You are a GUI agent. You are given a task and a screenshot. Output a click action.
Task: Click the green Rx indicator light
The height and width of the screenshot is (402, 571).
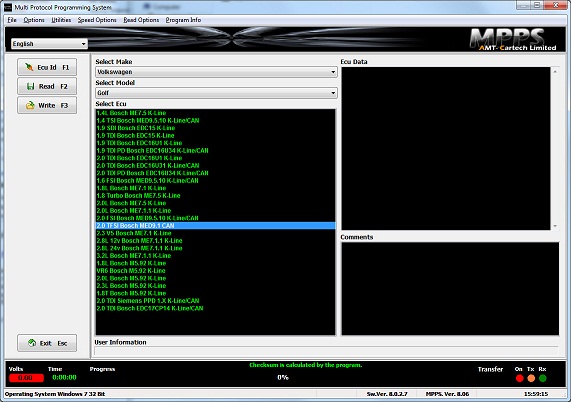point(543,378)
